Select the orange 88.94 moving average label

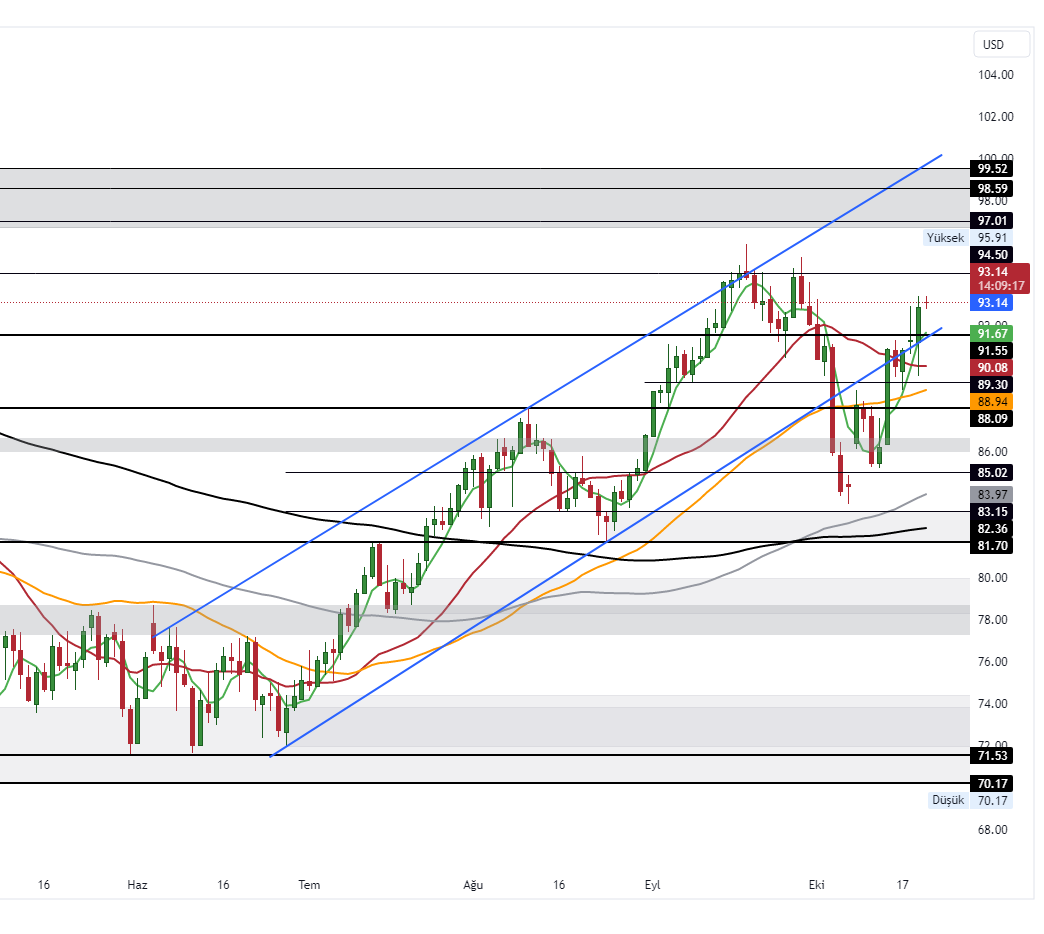(992, 400)
